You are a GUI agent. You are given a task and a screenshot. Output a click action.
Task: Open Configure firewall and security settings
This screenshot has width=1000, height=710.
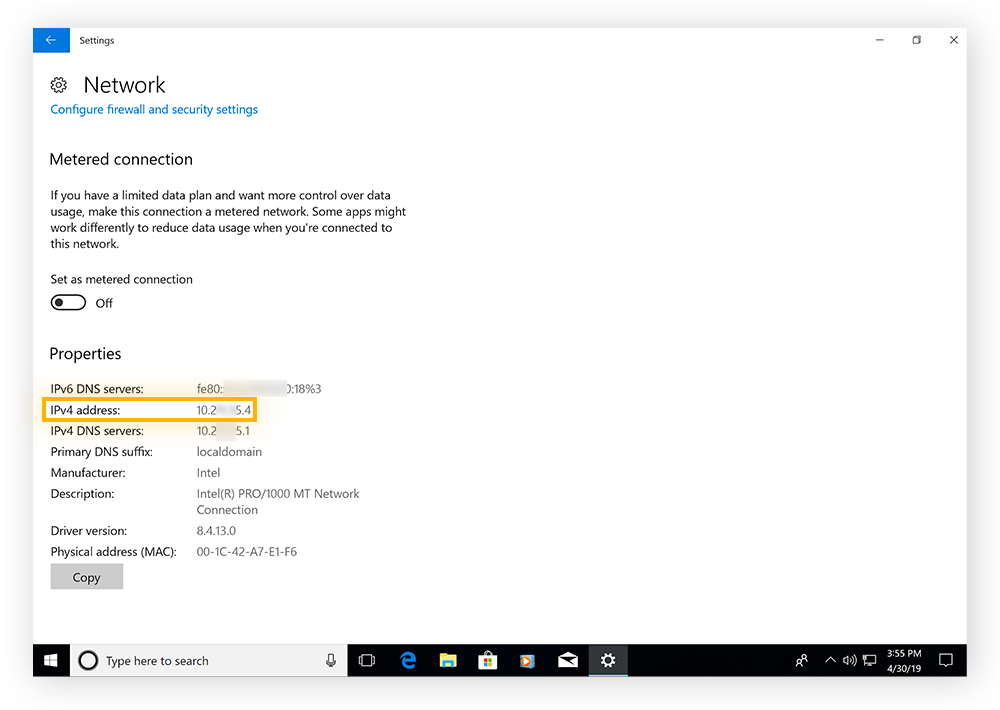tap(153, 109)
